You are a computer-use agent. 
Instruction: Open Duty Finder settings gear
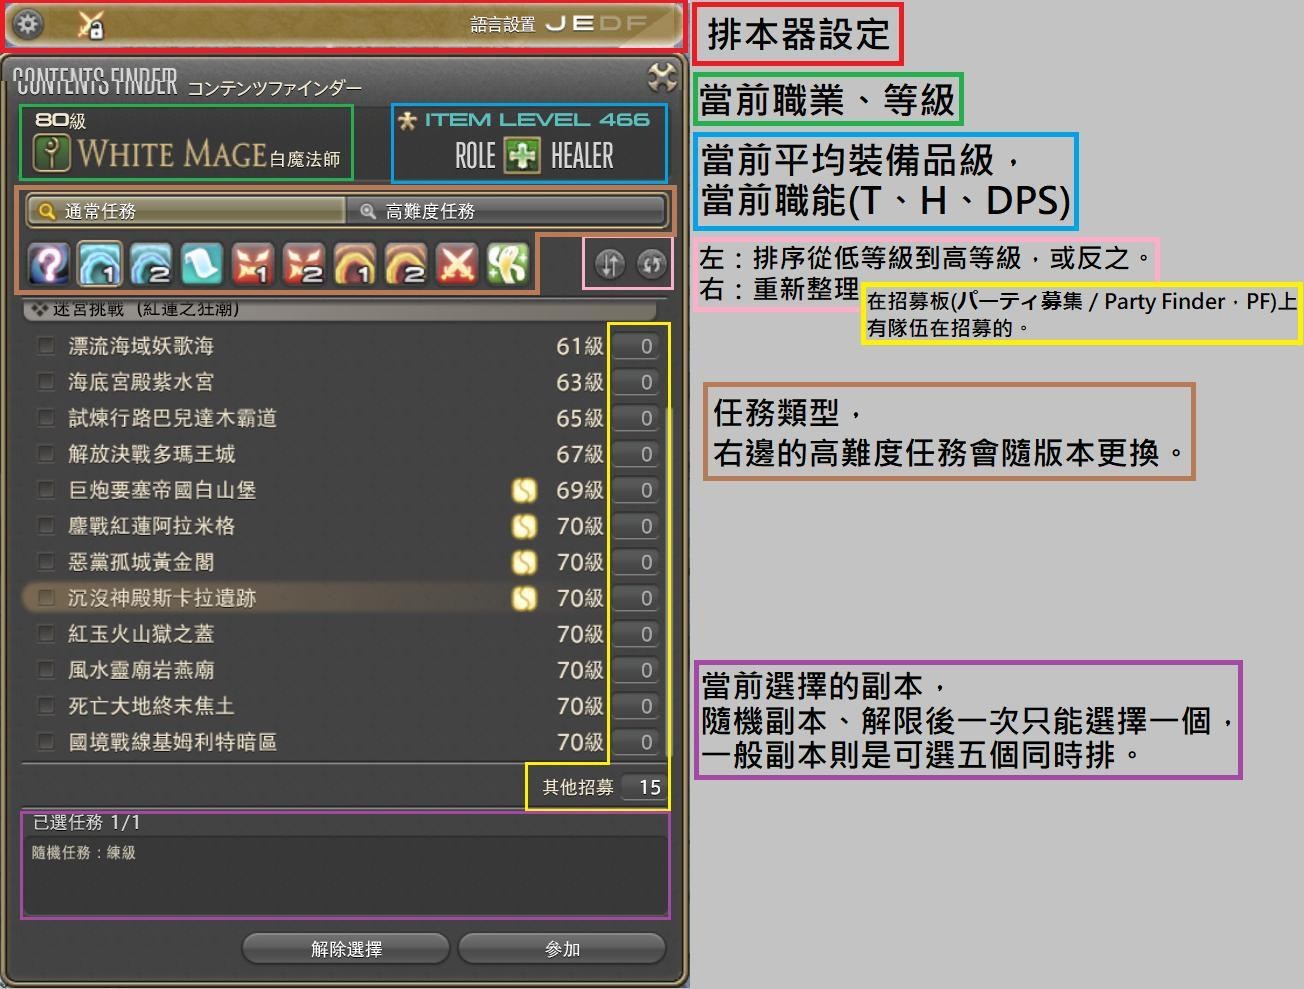click(x=28, y=23)
